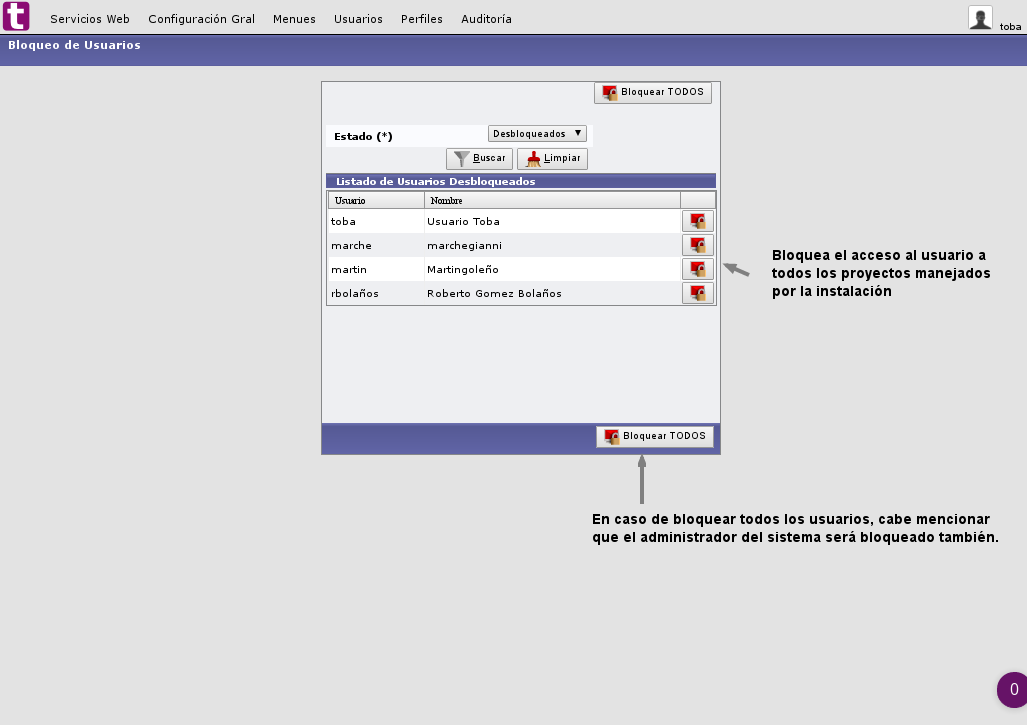Open the Auditoría menu
This screenshot has height=725, width=1027.
486,18
